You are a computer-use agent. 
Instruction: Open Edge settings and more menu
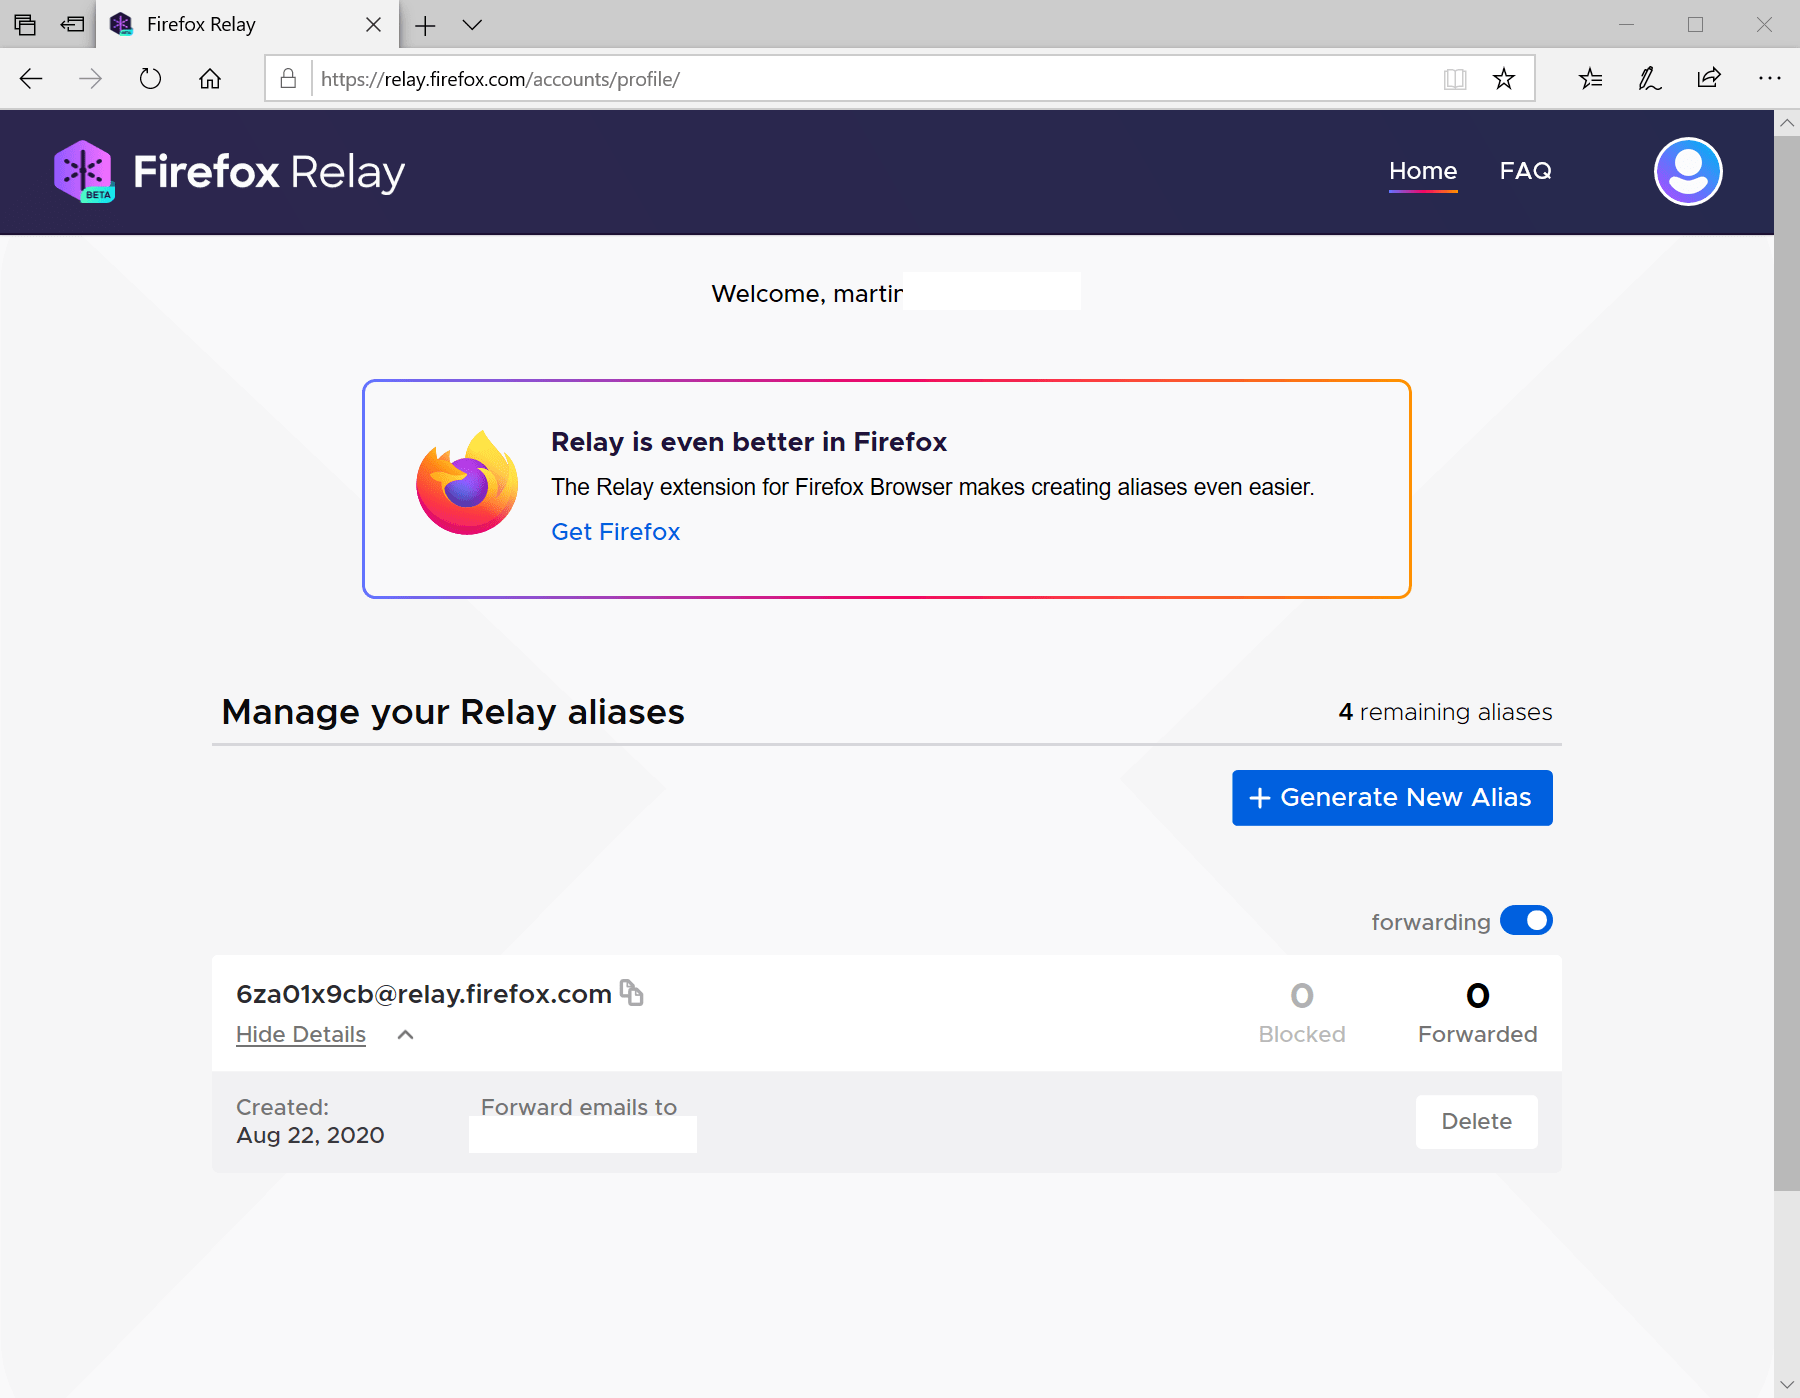(x=1769, y=78)
